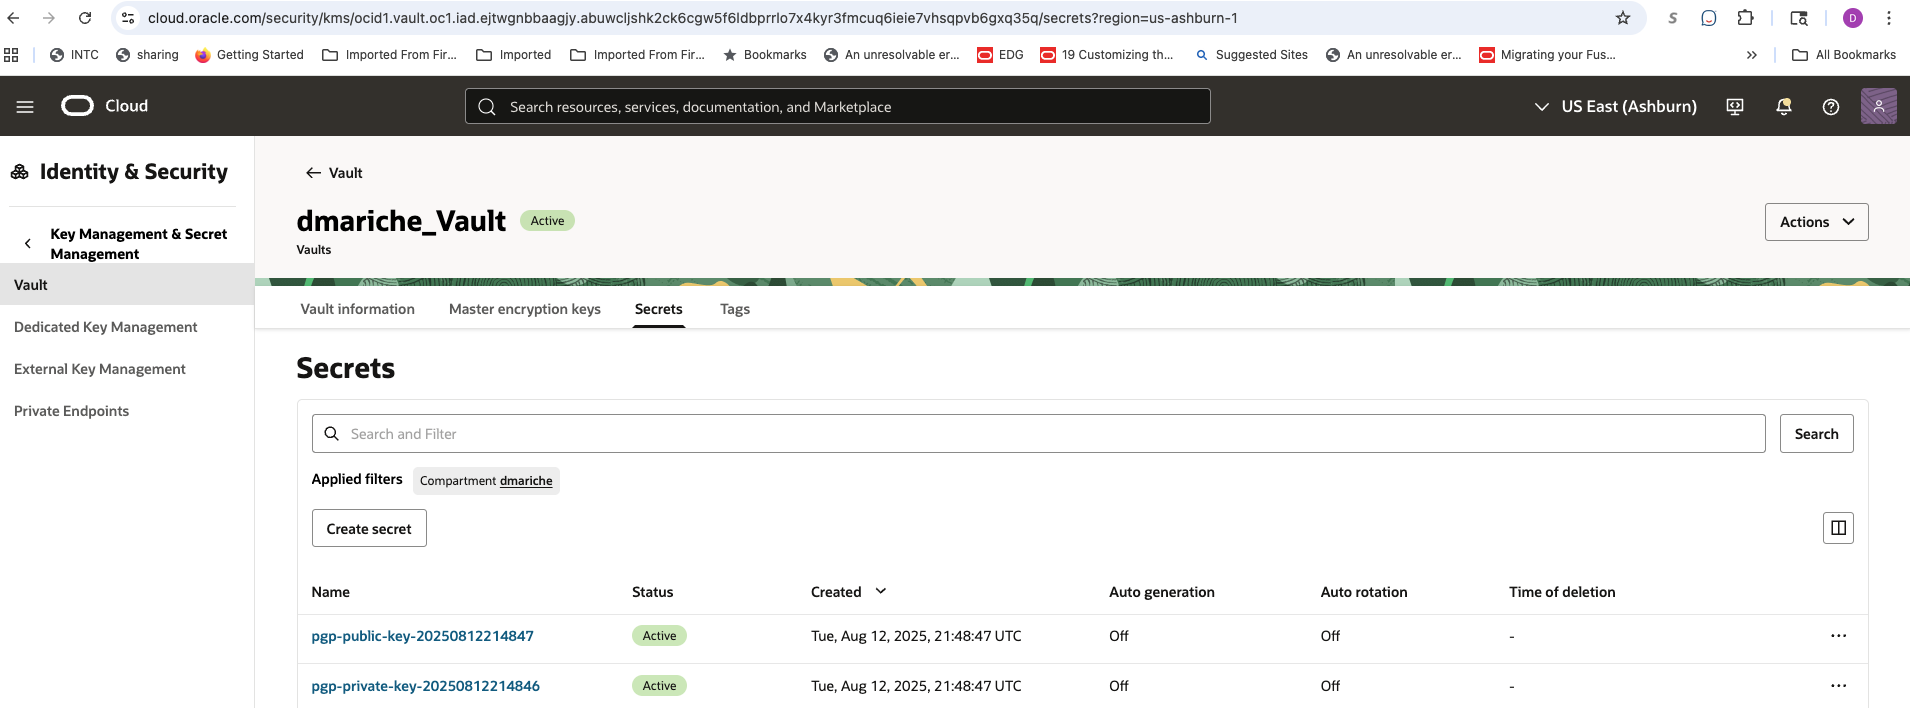Click the Compartment dmariche applied filter
This screenshot has height=708, width=1910.
point(486,481)
